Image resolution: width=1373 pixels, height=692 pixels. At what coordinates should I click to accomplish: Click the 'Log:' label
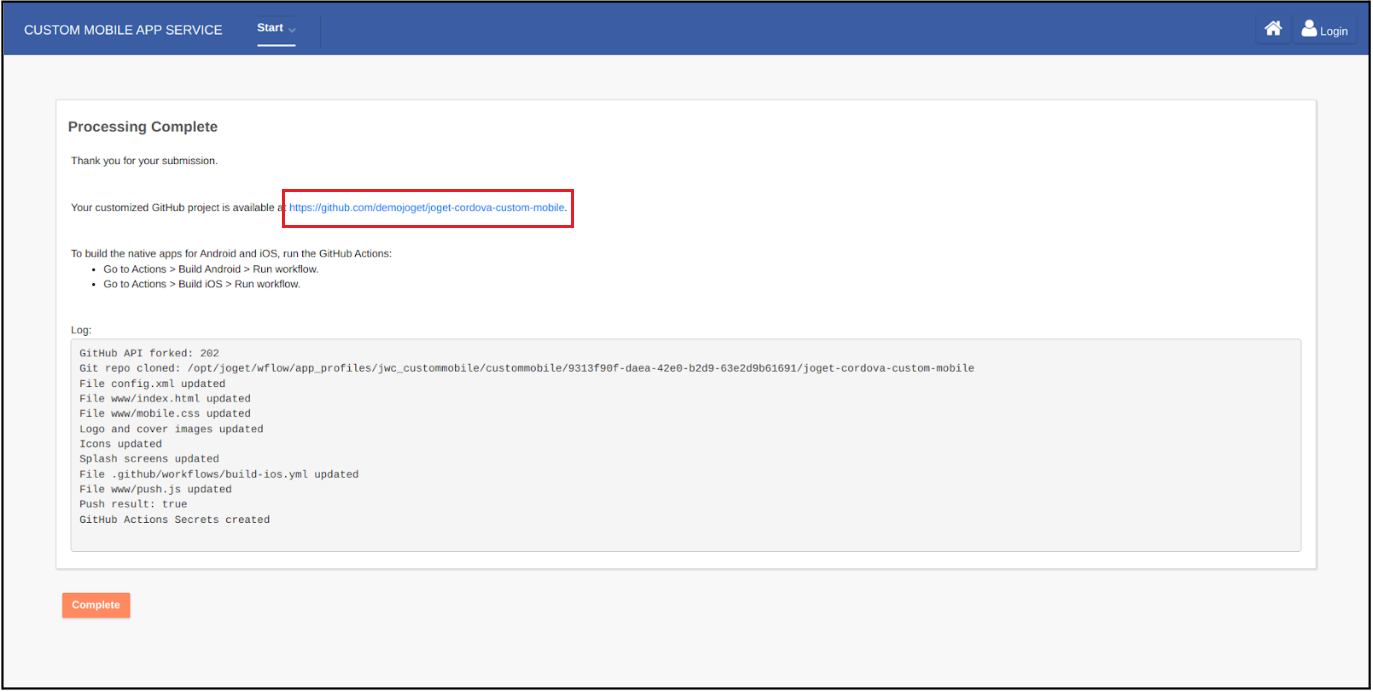(81, 330)
